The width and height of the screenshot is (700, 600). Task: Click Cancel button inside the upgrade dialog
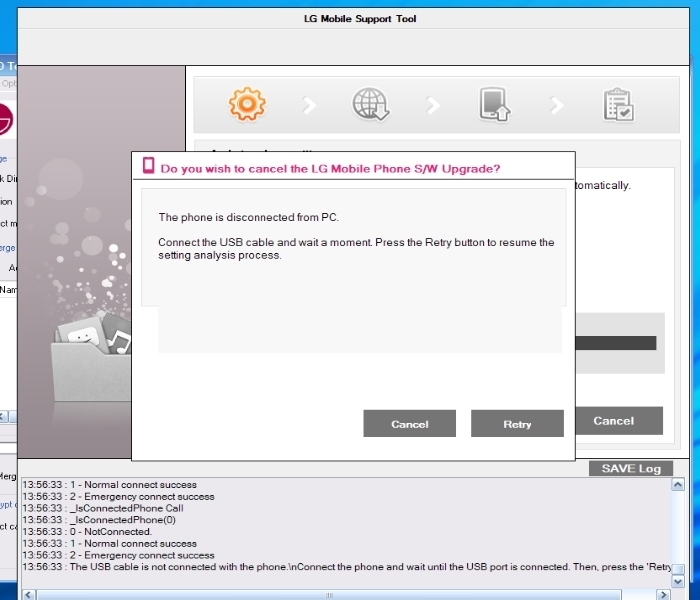(x=409, y=423)
